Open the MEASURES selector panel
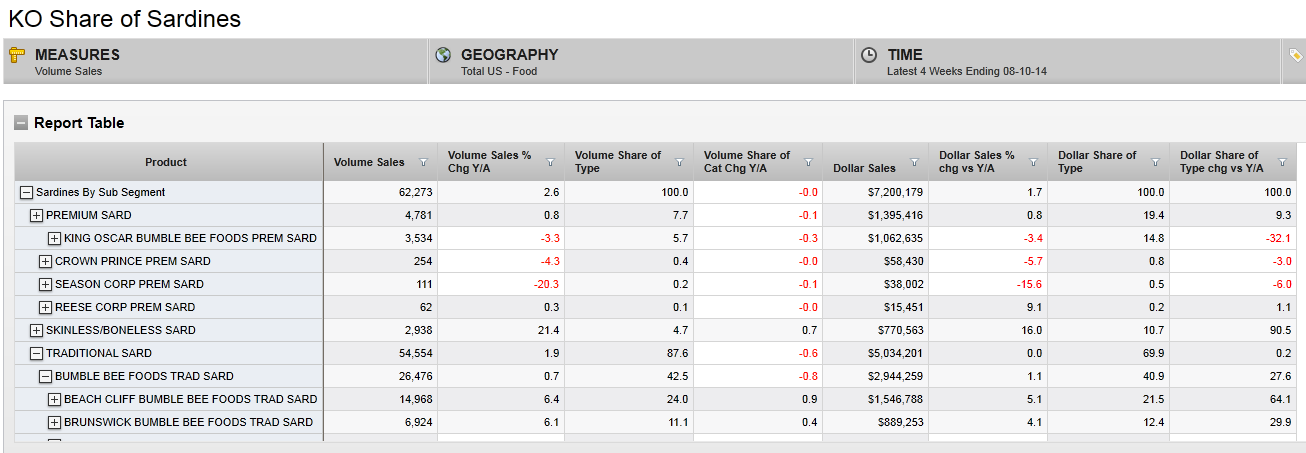 pyautogui.click(x=215, y=62)
